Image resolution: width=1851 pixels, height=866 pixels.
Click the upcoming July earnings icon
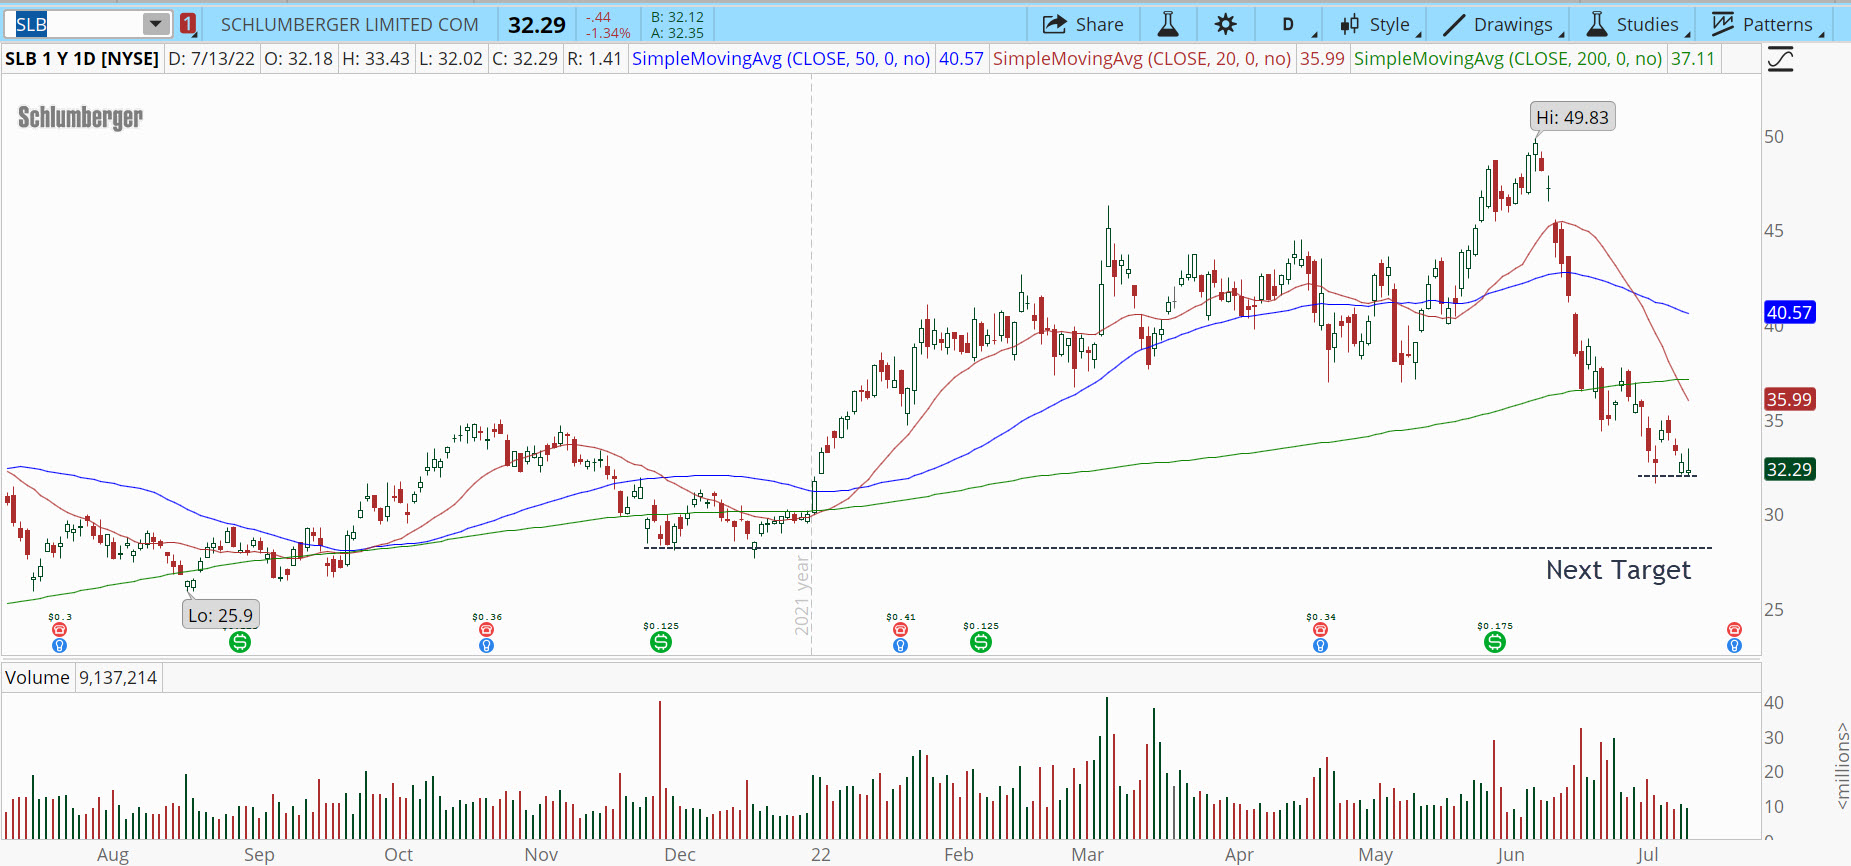(x=1734, y=630)
